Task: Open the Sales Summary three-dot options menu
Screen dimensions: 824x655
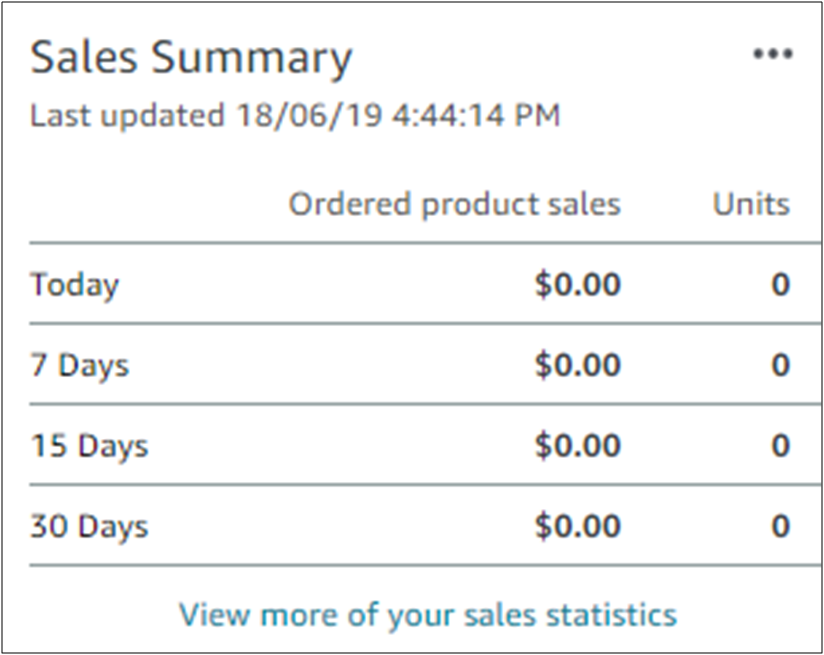Action: 772,55
